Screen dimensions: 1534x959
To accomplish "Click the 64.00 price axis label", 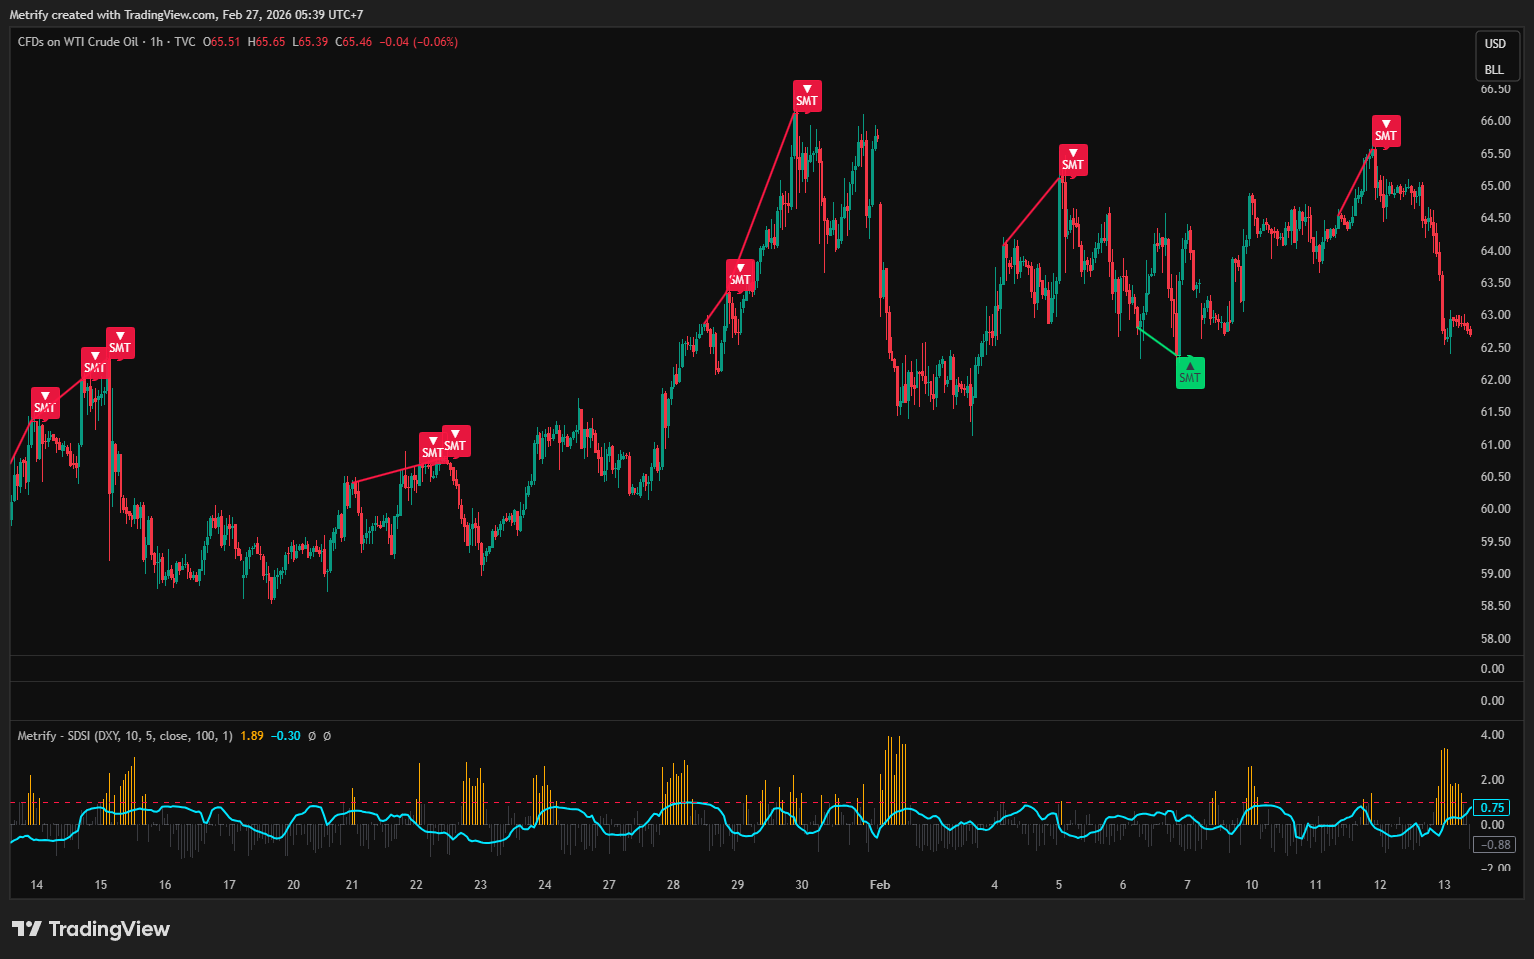I will pos(1495,251).
